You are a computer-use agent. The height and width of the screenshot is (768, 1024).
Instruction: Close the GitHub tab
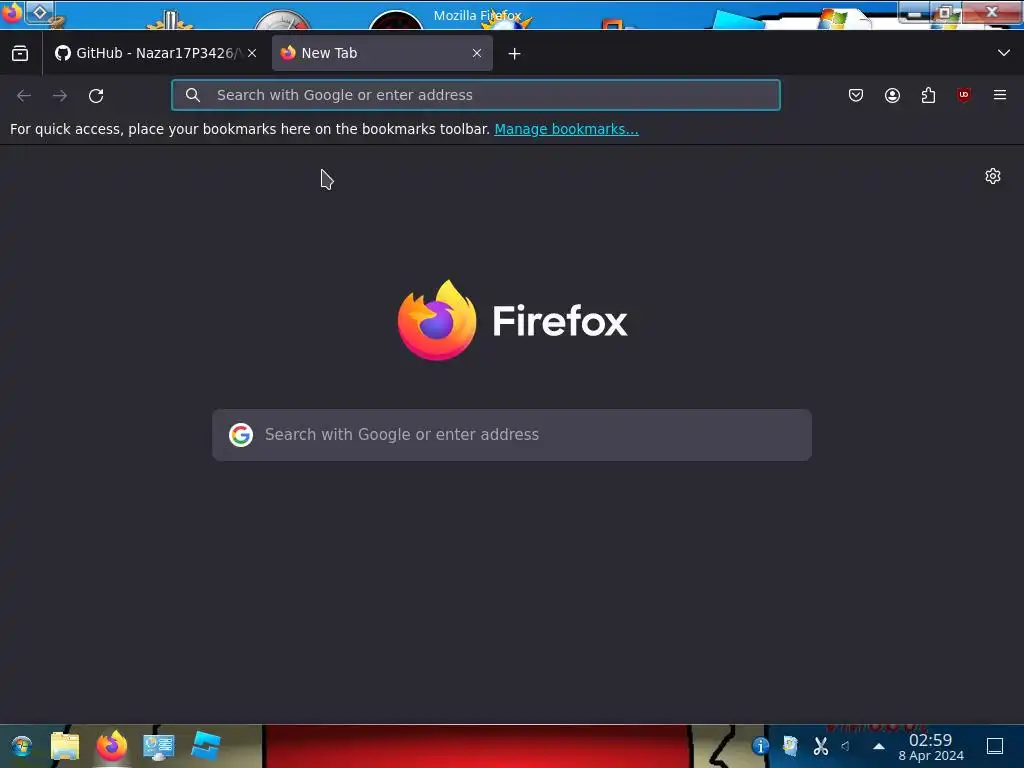(252, 54)
